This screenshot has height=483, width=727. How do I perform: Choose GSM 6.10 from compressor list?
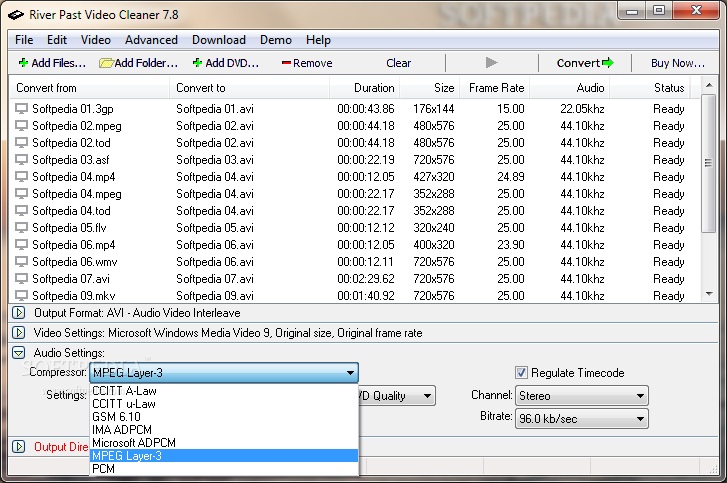(224, 417)
